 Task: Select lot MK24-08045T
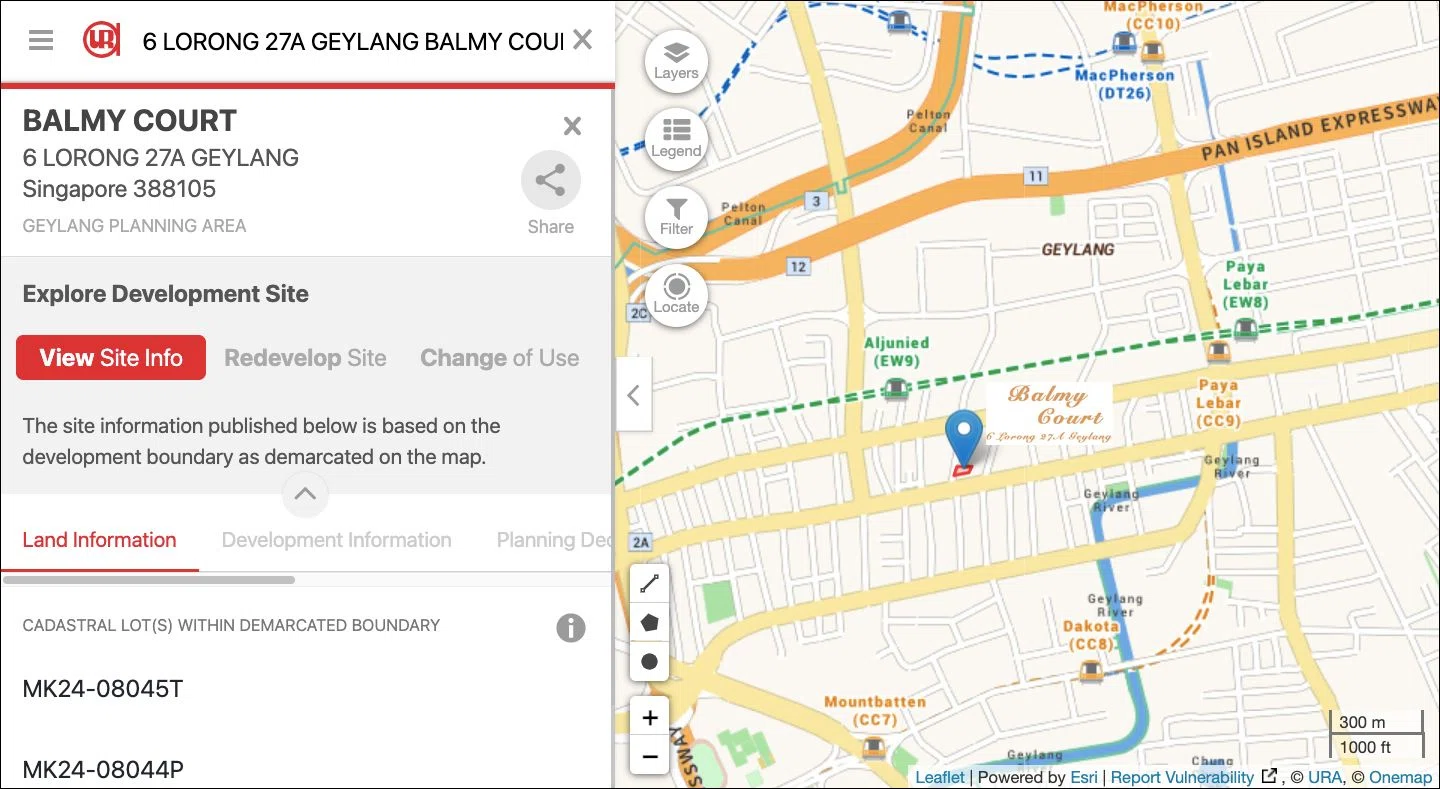tap(103, 689)
